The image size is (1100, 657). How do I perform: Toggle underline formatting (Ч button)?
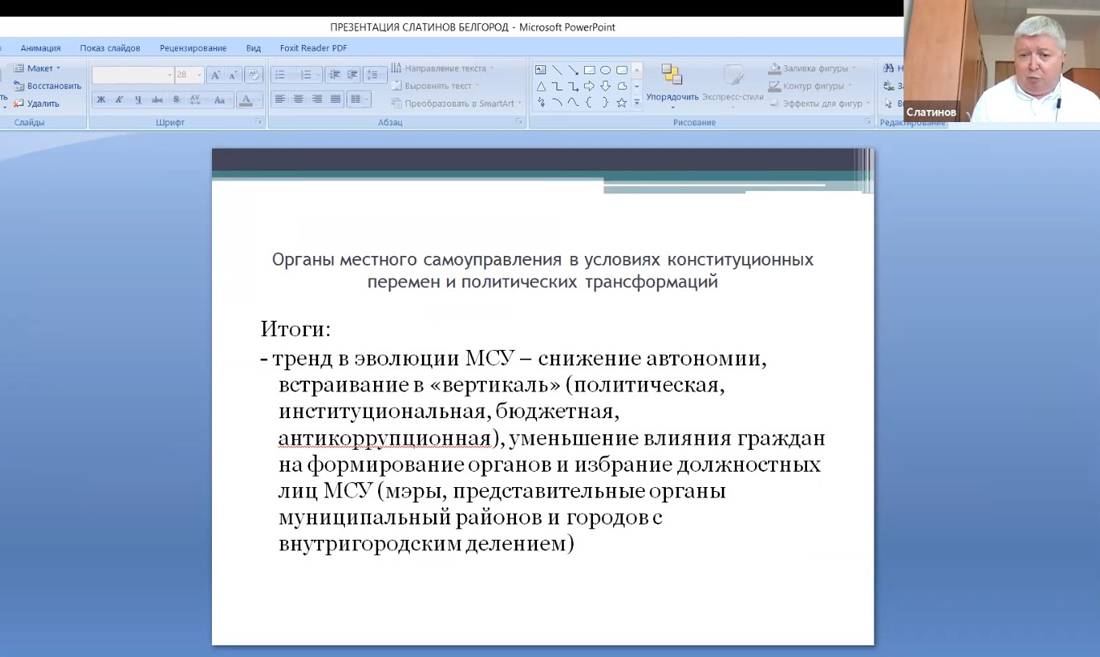pyautogui.click(x=138, y=100)
